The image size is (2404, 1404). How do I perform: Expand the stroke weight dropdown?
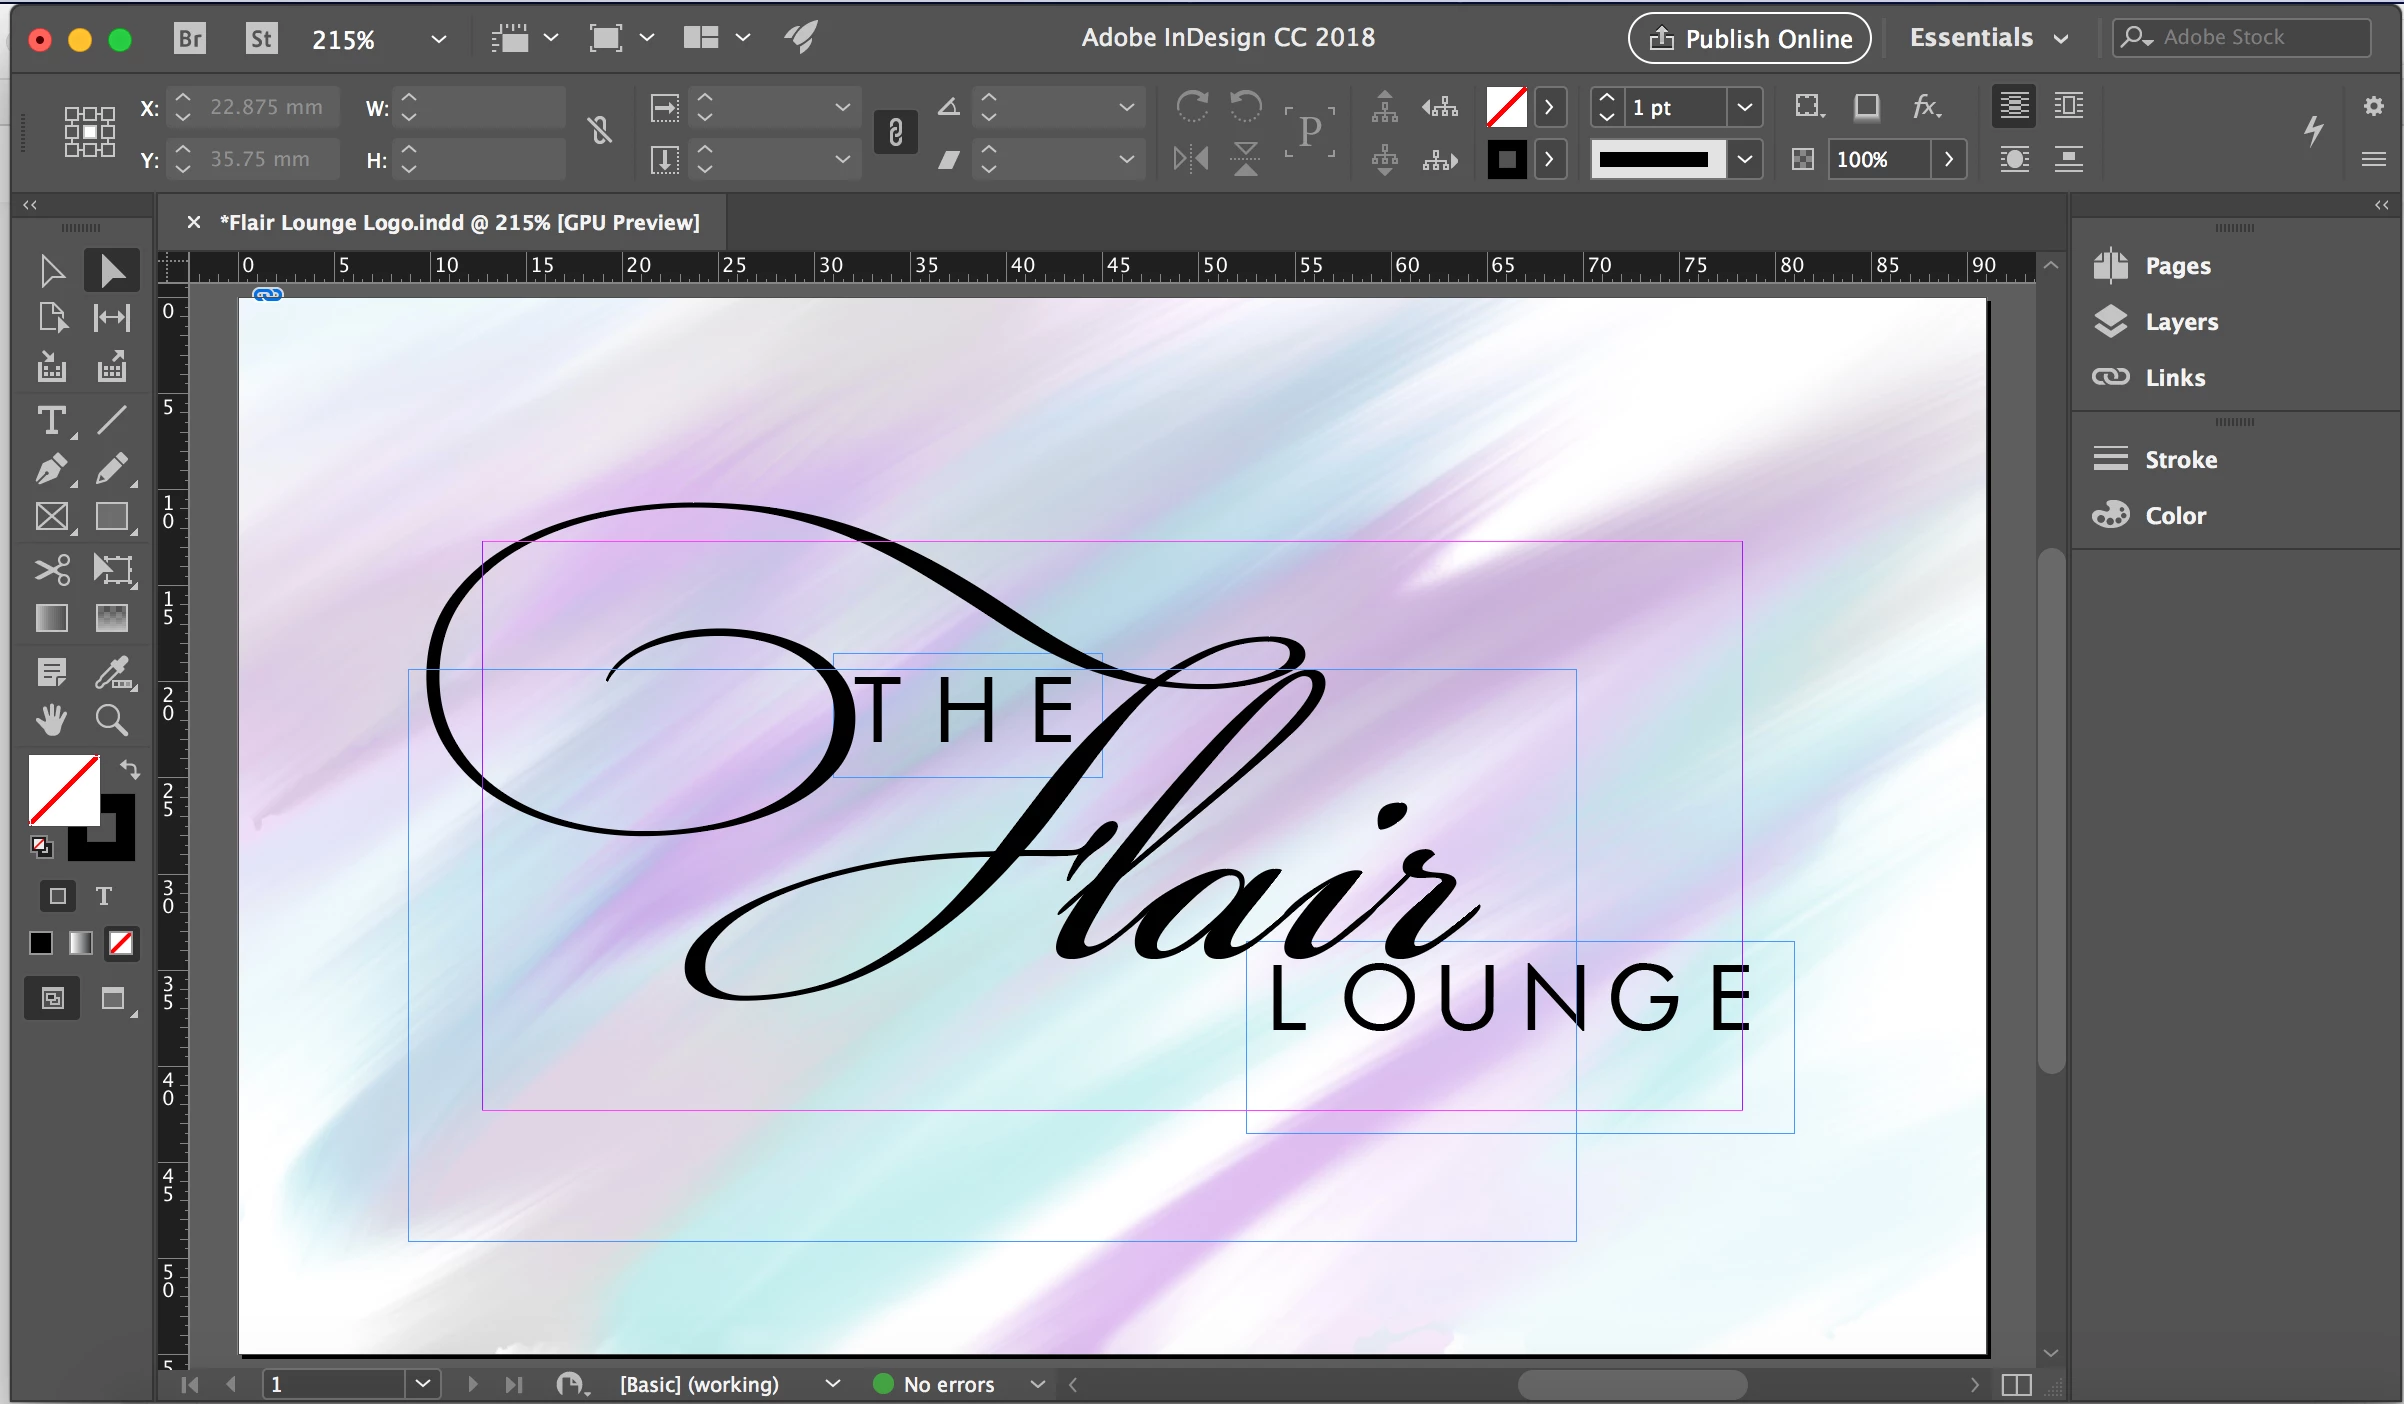coord(1744,107)
